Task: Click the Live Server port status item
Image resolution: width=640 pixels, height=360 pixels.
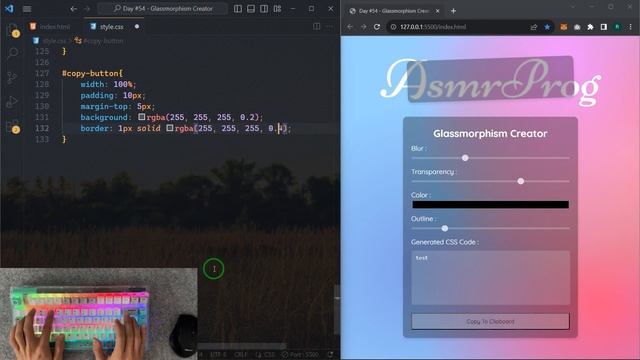Action: click(x=301, y=354)
